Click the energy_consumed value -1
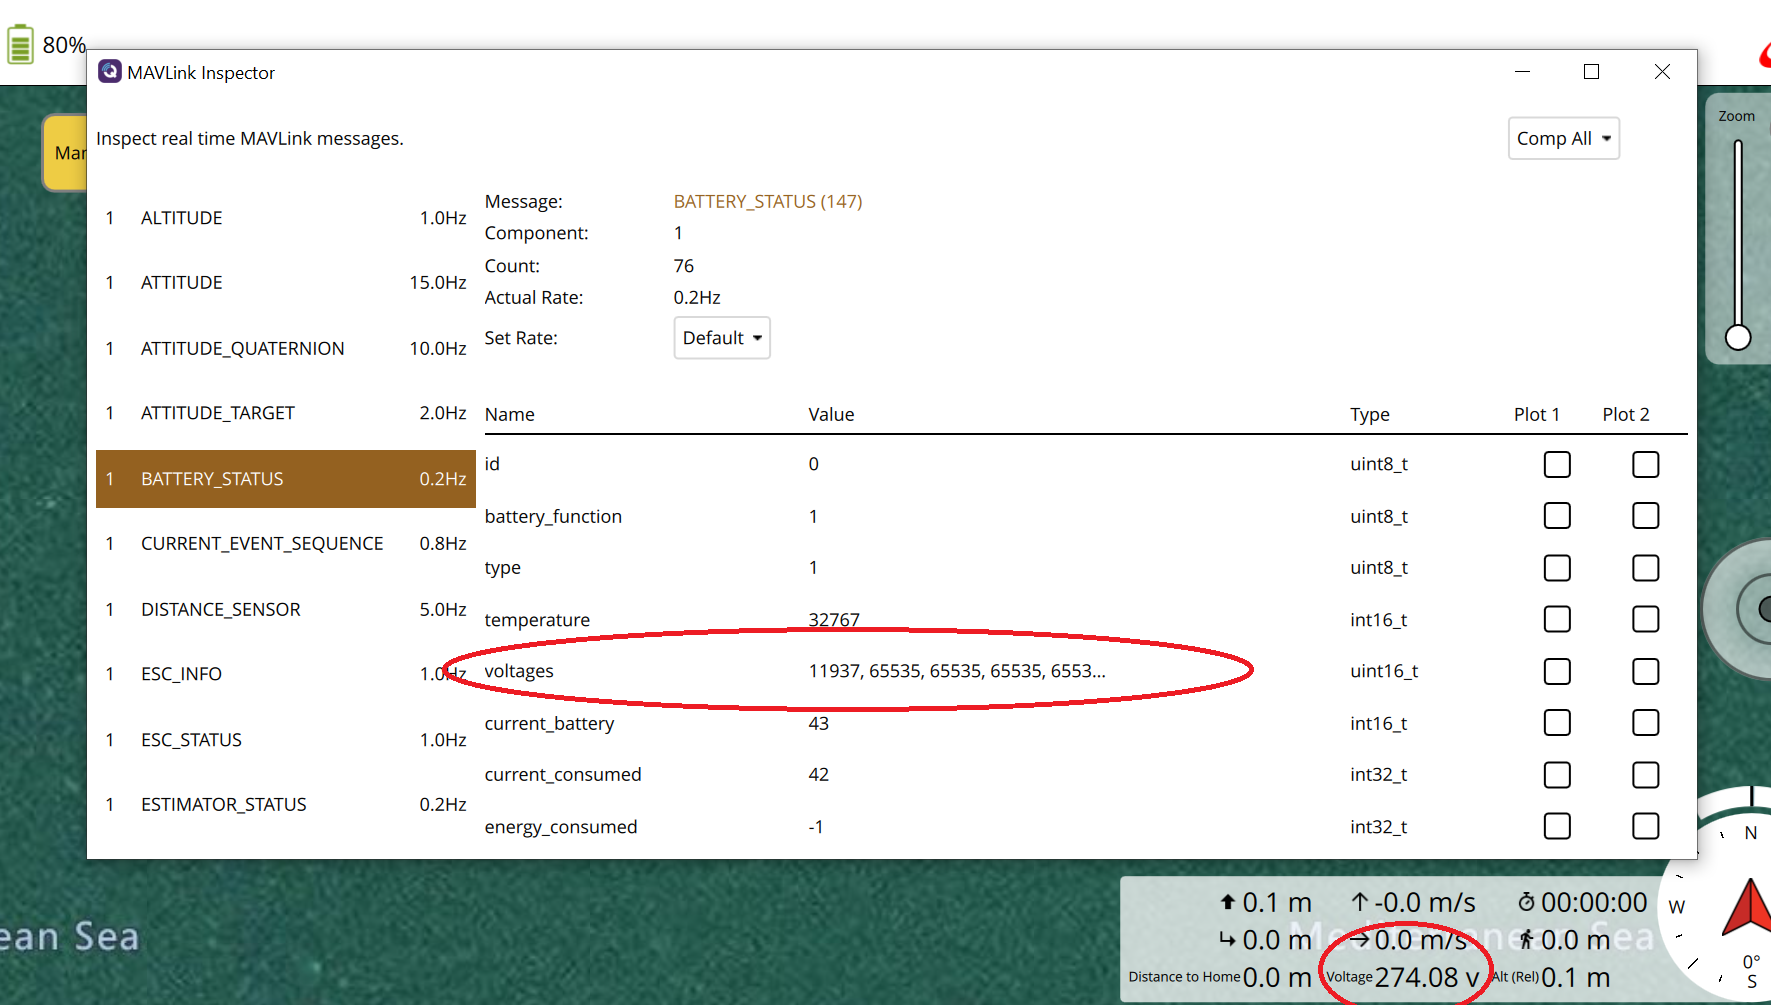 816,827
